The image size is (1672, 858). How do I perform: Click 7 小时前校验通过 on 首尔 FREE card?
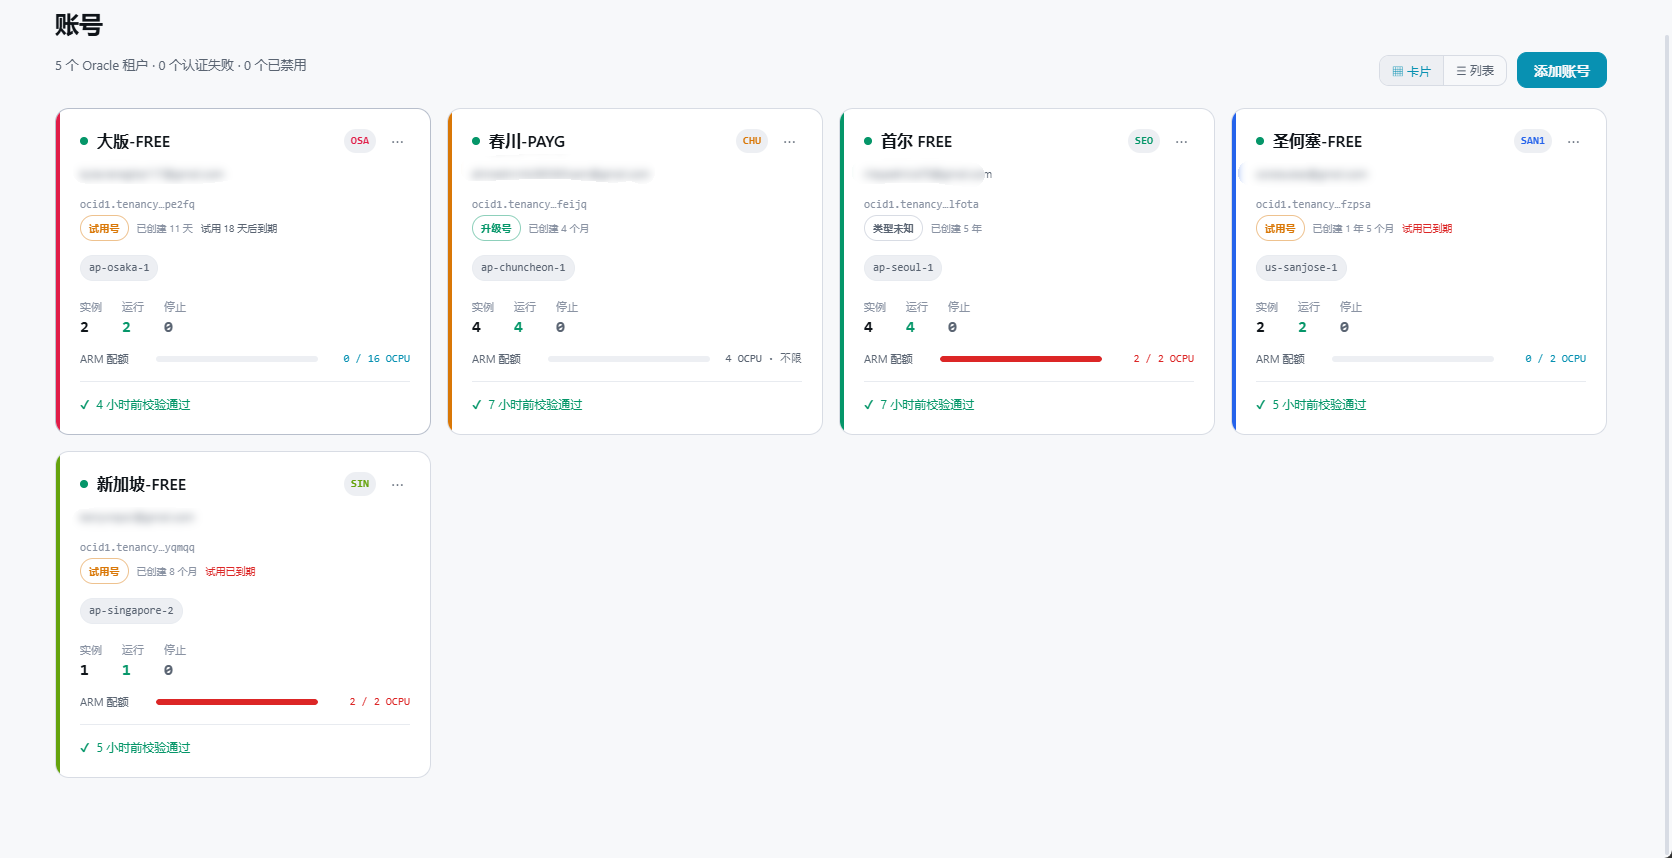[x=927, y=405]
